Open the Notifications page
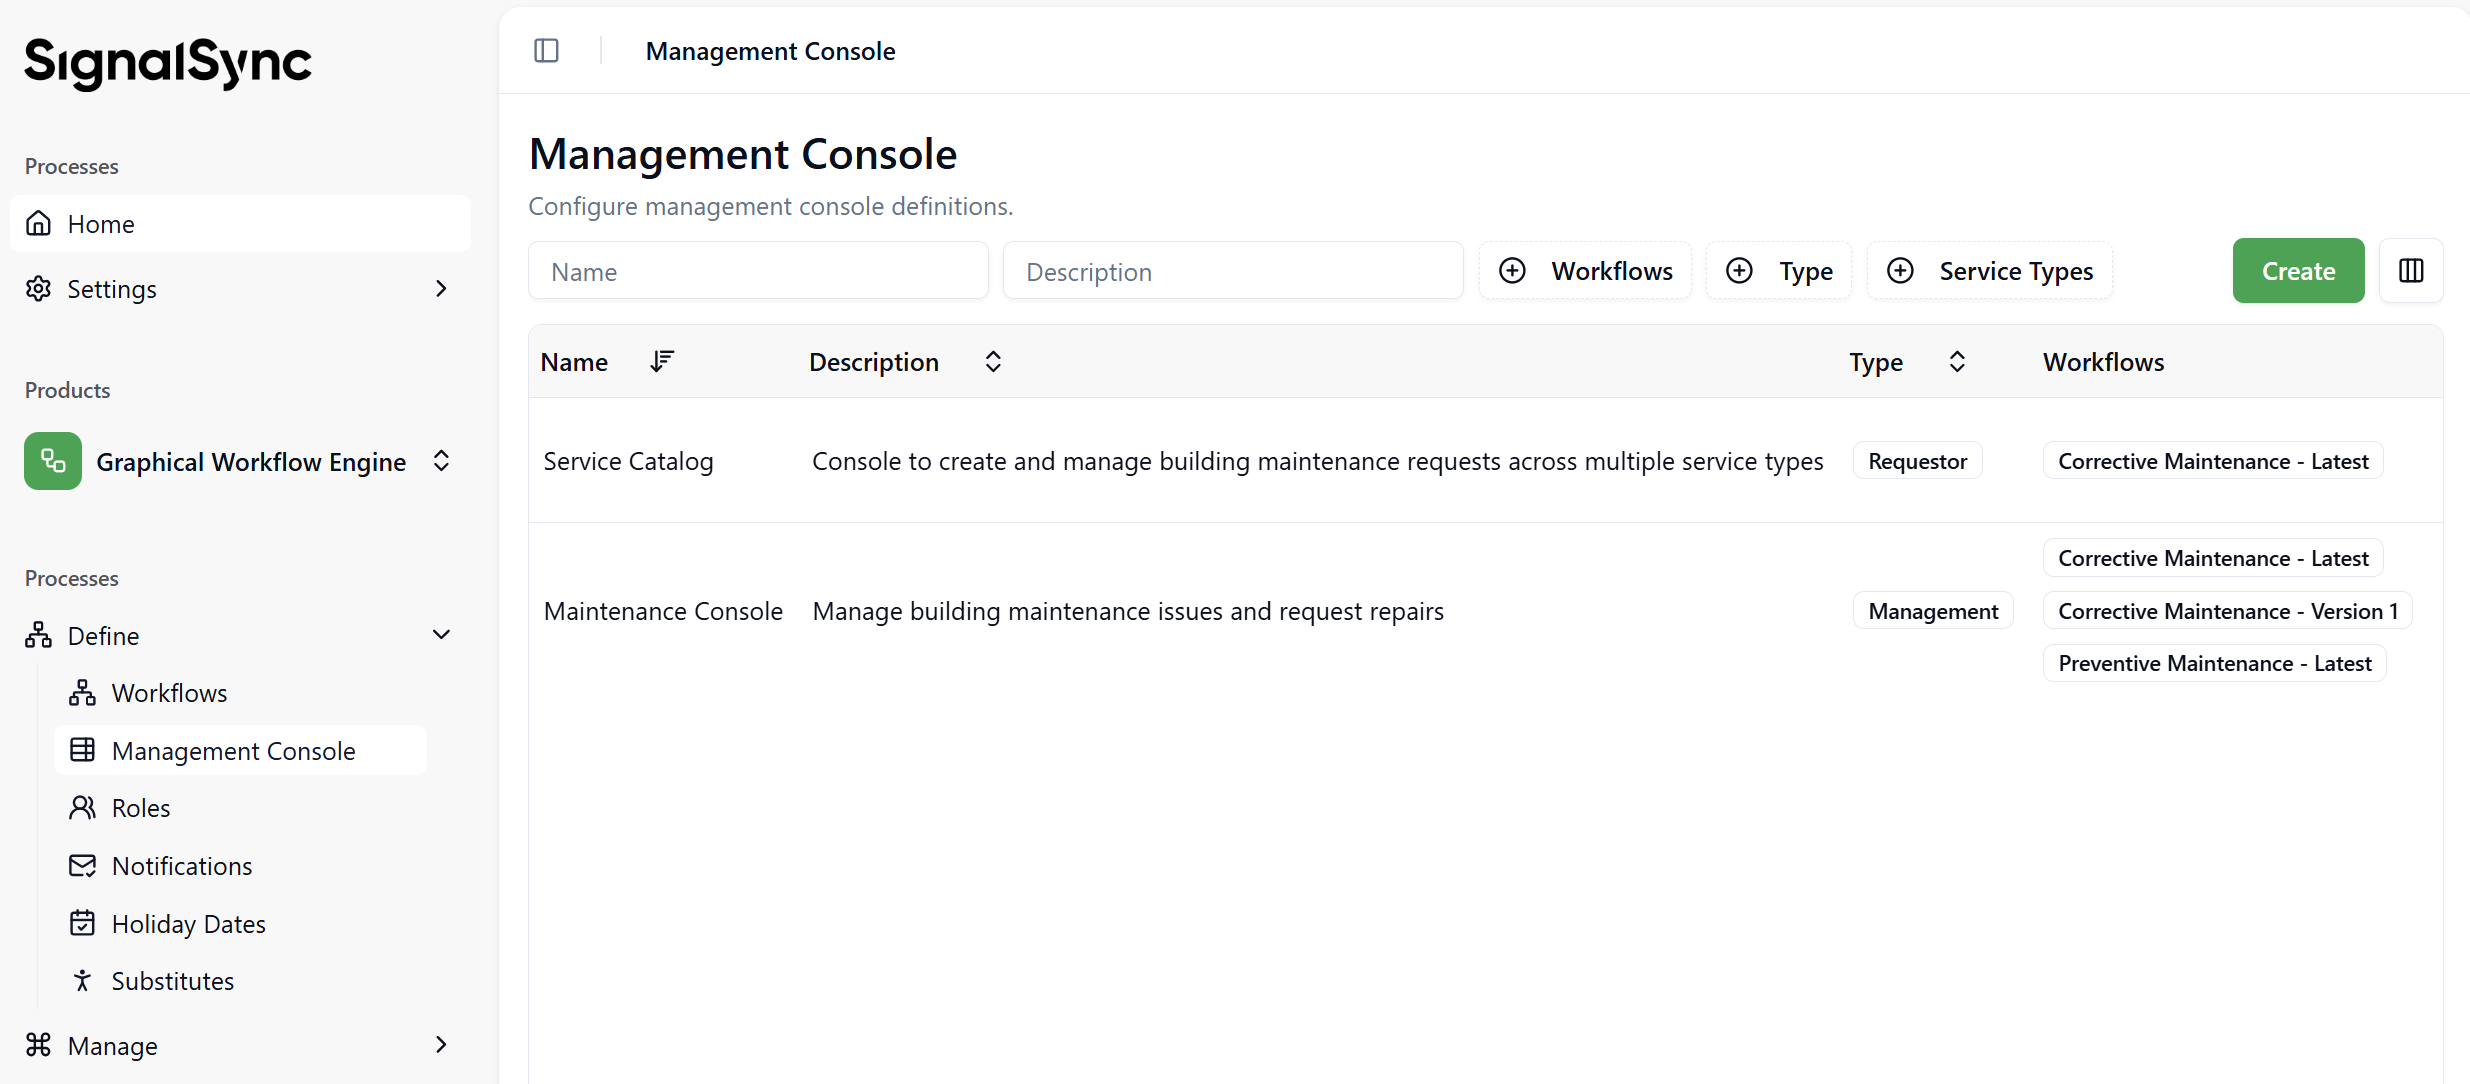 (x=240, y=865)
